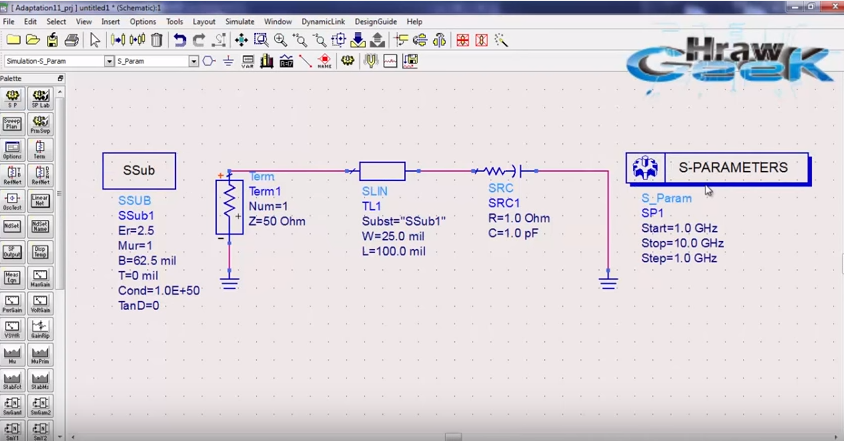Screen dimensions: 844x441
Task: Open the Tools menu
Action: point(174,22)
